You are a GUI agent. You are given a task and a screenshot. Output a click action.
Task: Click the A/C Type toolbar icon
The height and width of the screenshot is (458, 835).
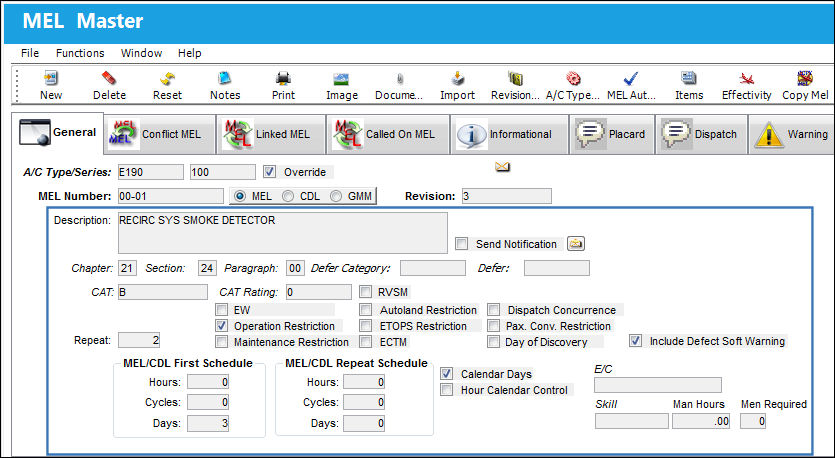(573, 79)
